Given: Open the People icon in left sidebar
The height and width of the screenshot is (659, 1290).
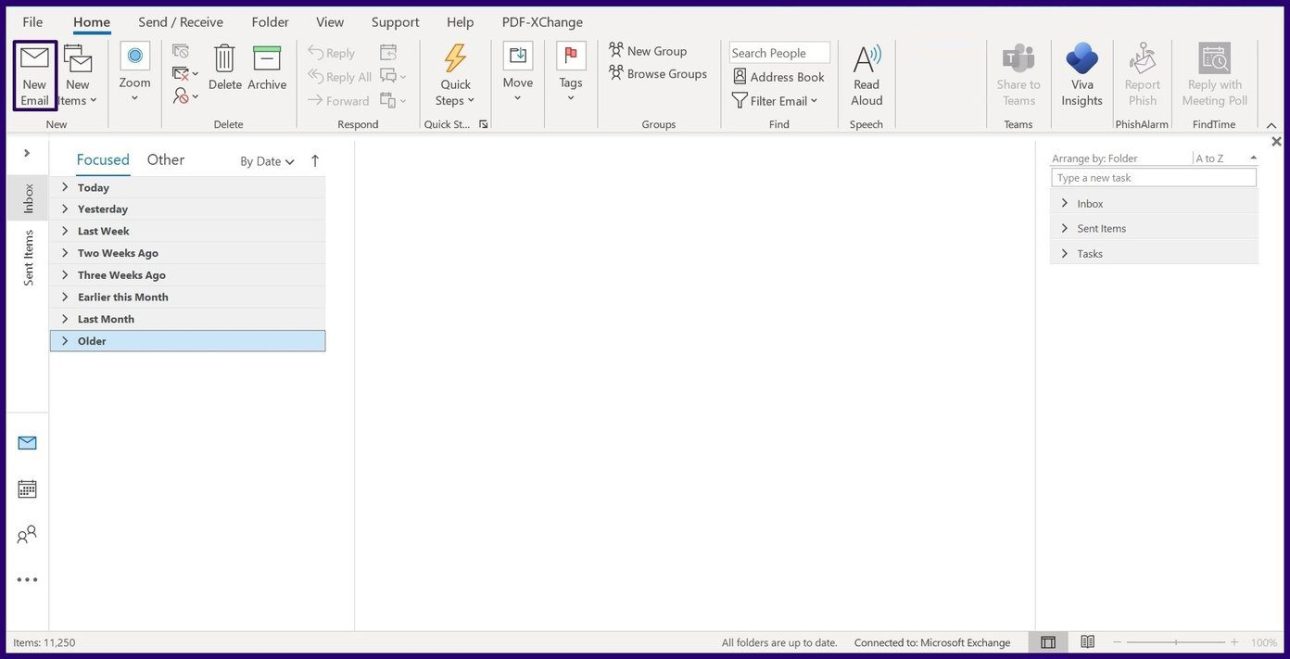Looking at the screenshot, I should click(27, 535).
